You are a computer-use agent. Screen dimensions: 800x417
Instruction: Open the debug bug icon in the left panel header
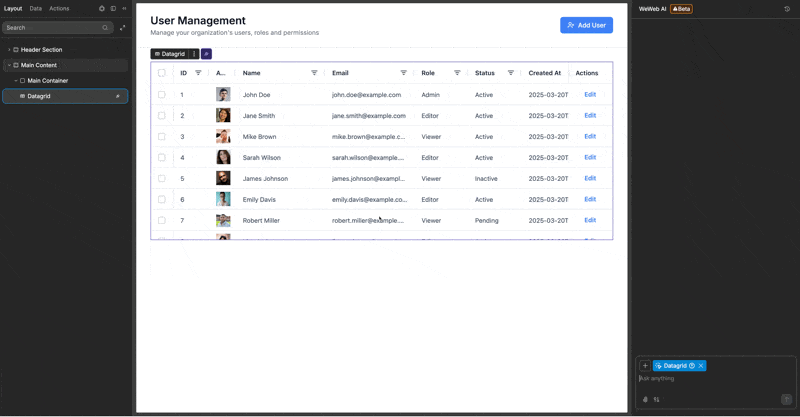click(102, 9)
